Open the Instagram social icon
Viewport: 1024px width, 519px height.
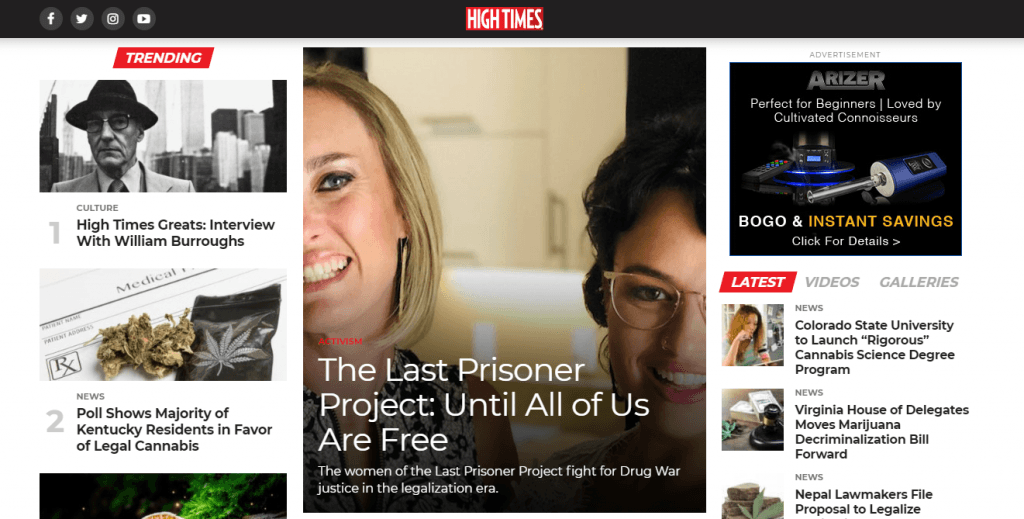tap(112, 18)
